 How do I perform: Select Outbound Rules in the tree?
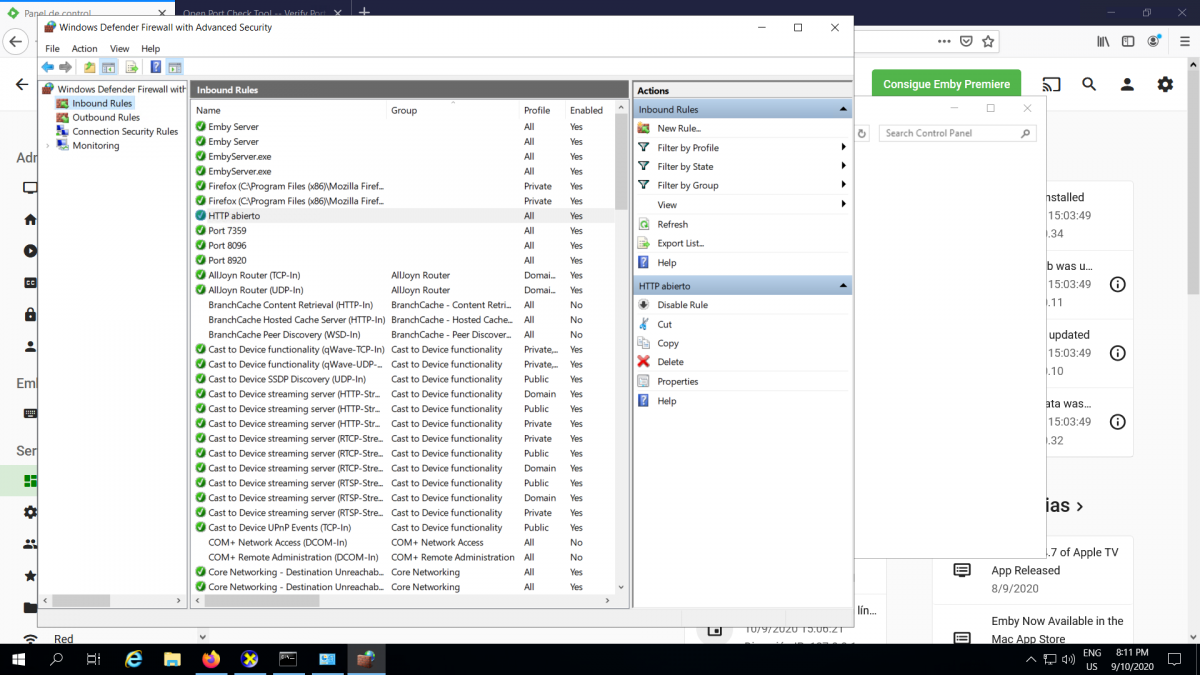pos(105,117)
